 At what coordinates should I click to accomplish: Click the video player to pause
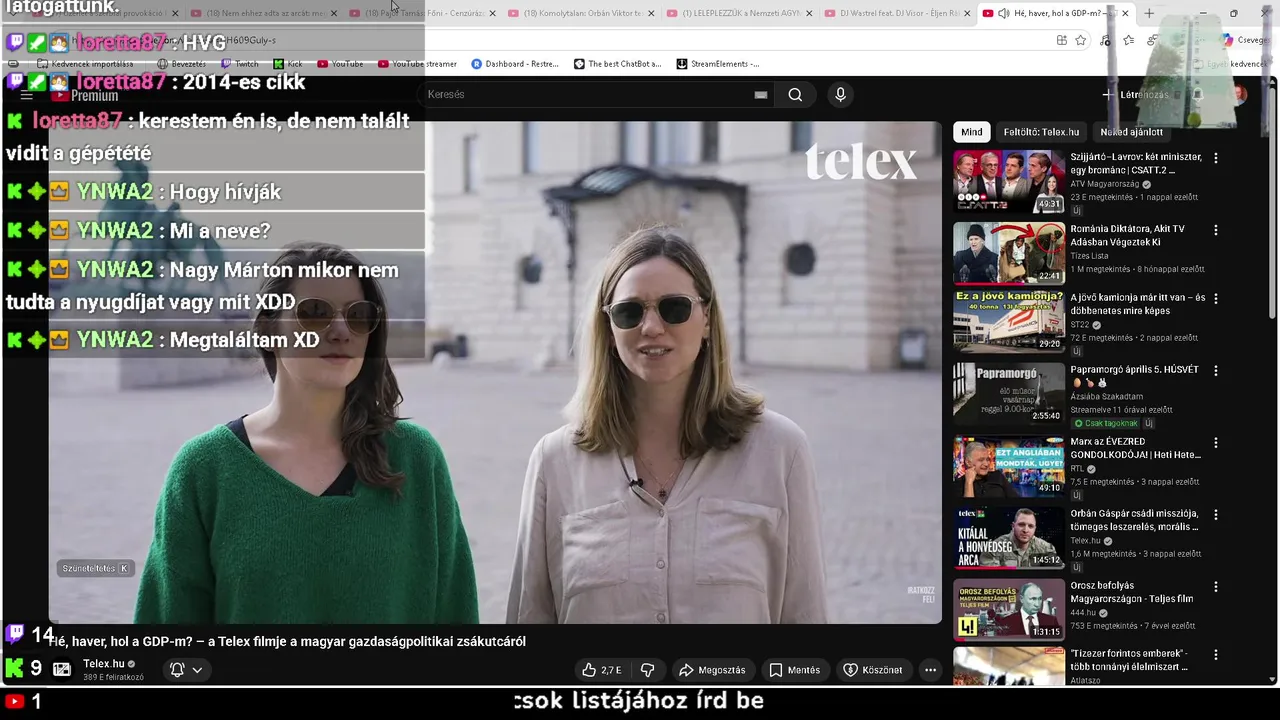click(x=495, y=372)
